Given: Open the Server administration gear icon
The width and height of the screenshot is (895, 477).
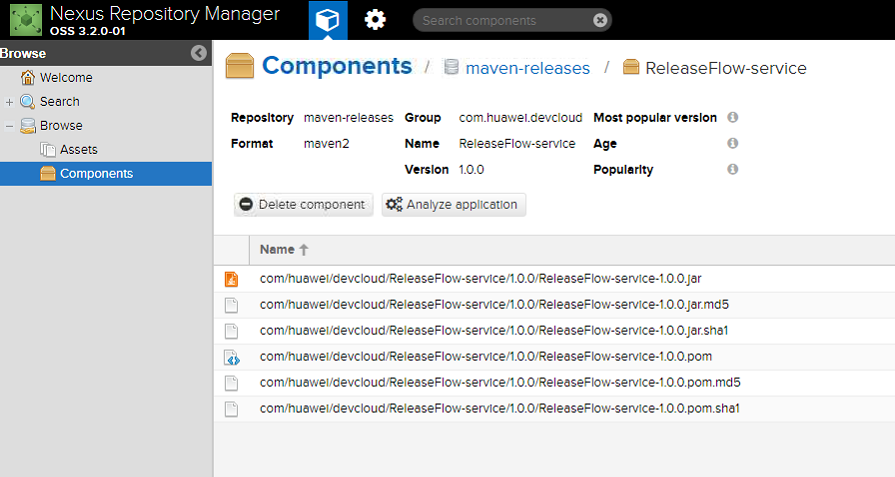Looking at the screenshot, I should point(375,20).
